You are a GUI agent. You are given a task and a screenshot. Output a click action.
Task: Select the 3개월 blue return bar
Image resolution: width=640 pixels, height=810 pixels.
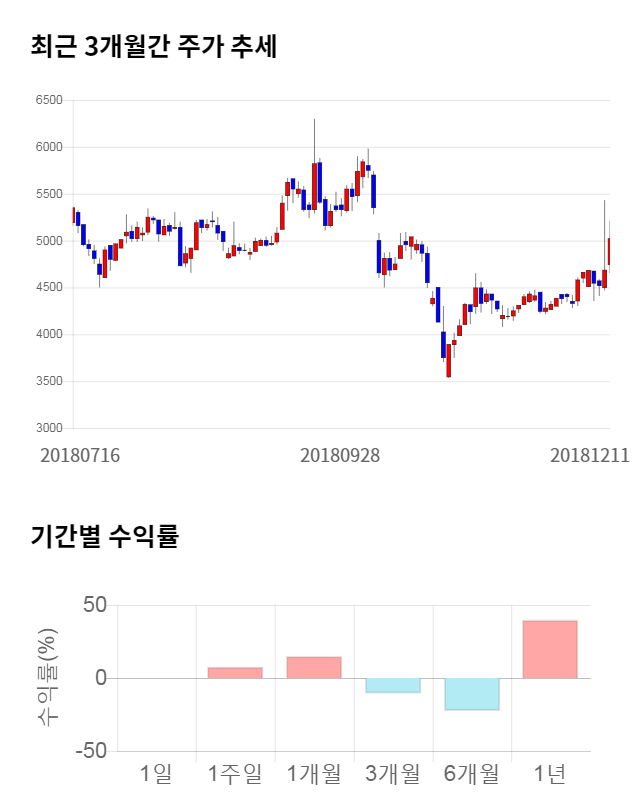point(392,685)
